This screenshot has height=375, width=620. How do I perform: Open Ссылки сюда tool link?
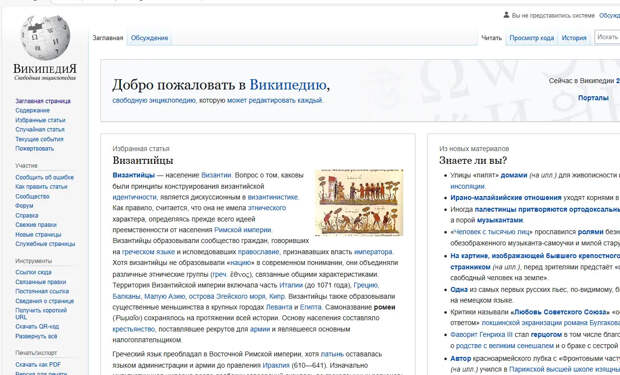tap(33, 272)
